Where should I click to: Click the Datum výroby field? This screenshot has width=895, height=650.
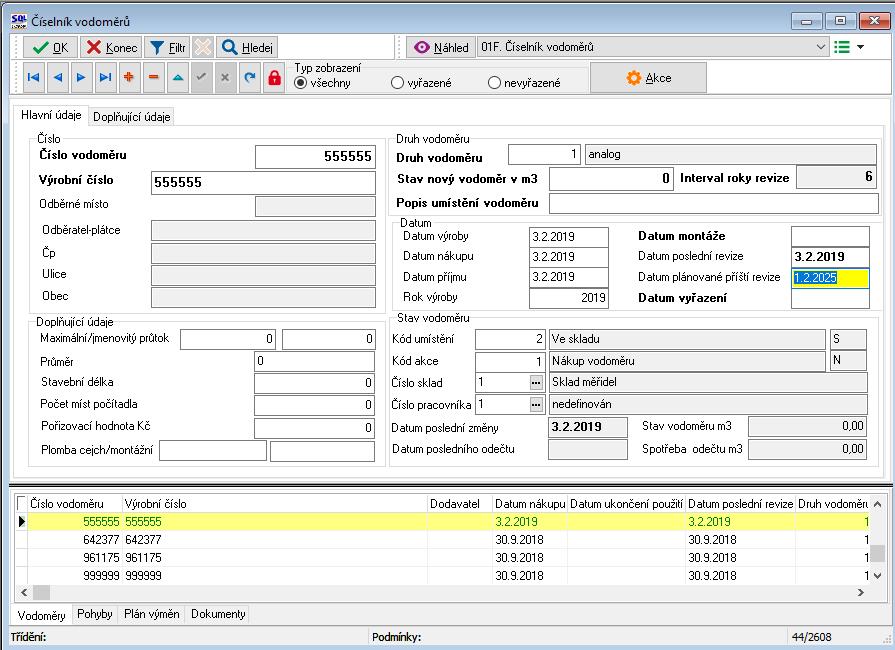pos(569,237)
